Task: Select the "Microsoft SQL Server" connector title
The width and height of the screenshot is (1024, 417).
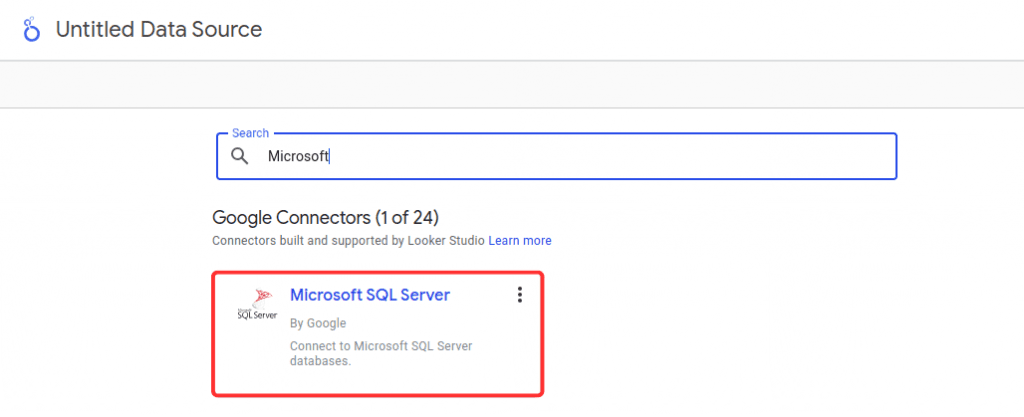Action: coord(369,294)
